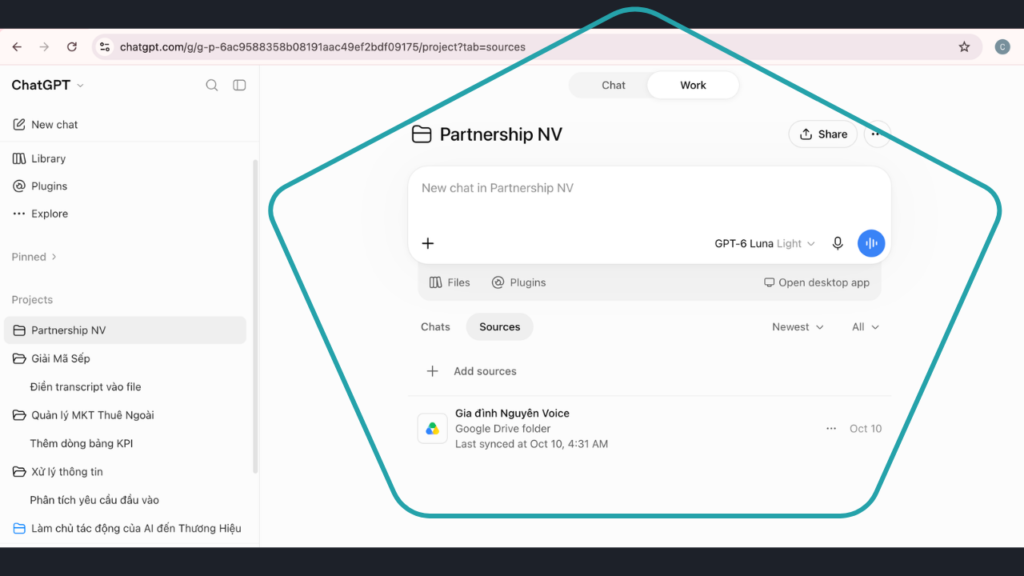Open the Xử lý thông tin project

point(125,472)
